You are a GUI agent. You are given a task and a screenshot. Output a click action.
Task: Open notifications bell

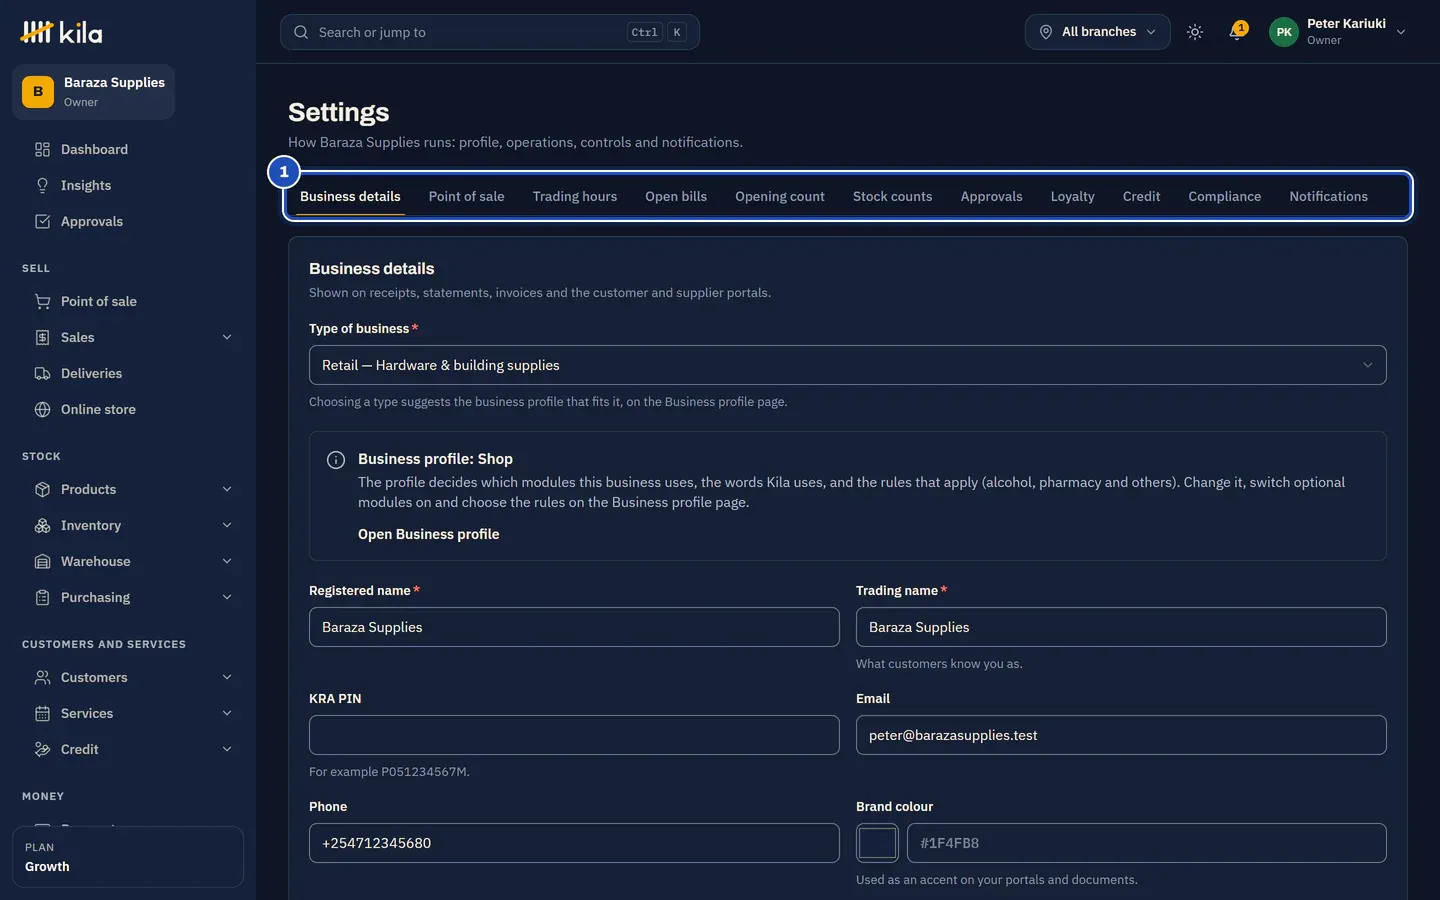(1237, 32)
